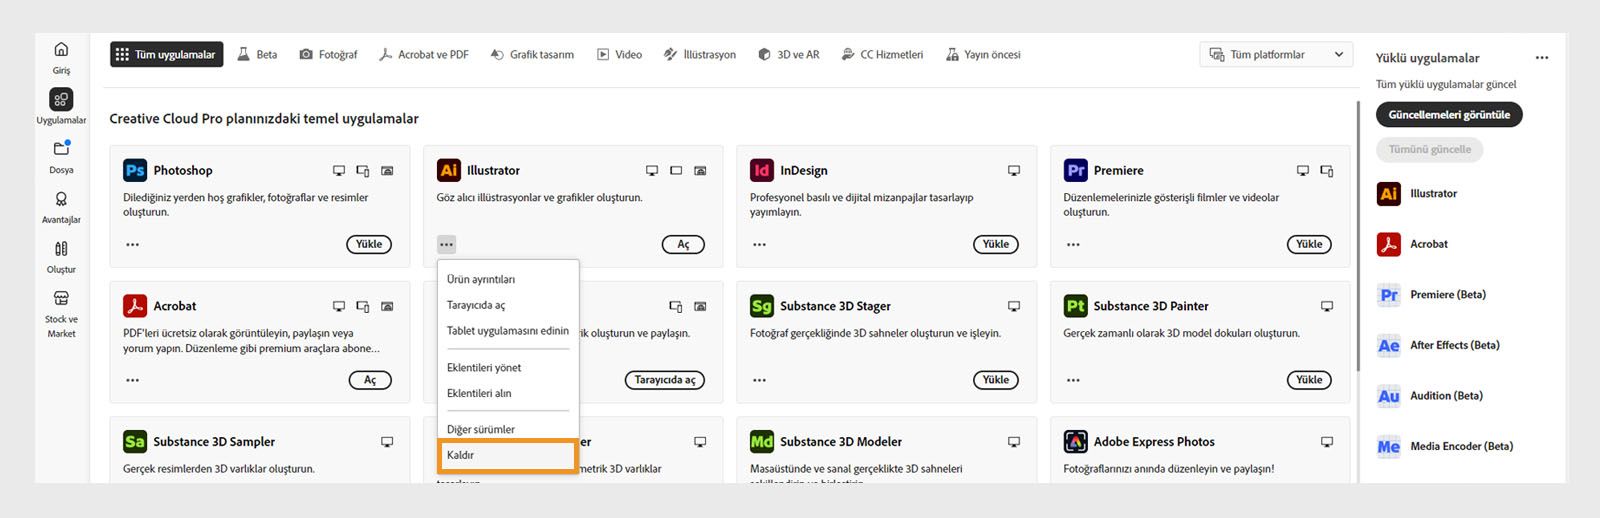This screenshot has width=1600, height=518.
Task: Click the Photoshop desktop platform icon
Action: (339, 171)
